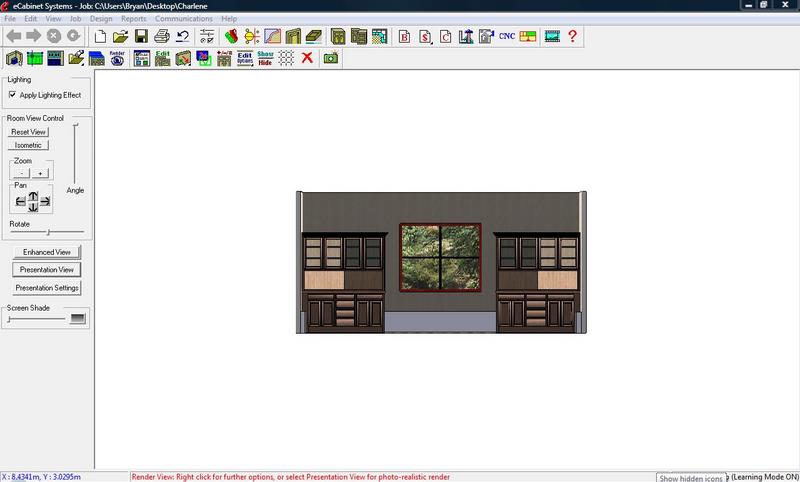Click the single cabinet editor icon
The image size is (800, 482).
click(338, 36)
